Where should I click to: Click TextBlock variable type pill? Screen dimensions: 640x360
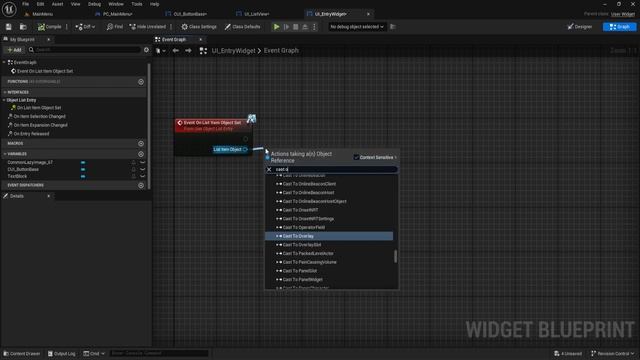[x=83, y=176]
